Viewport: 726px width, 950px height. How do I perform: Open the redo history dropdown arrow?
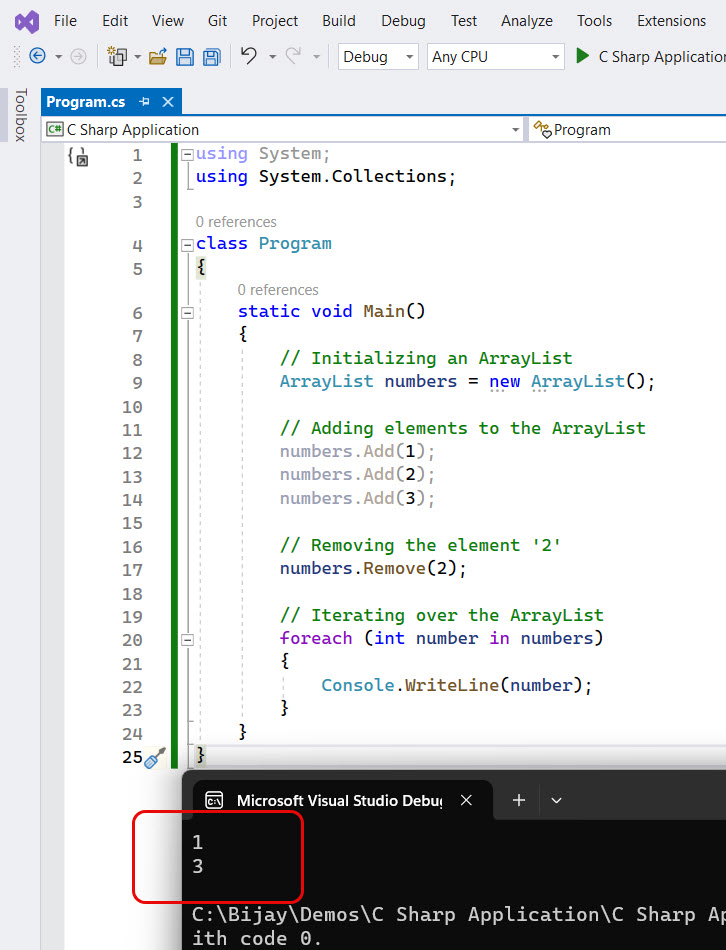(316, 57)
